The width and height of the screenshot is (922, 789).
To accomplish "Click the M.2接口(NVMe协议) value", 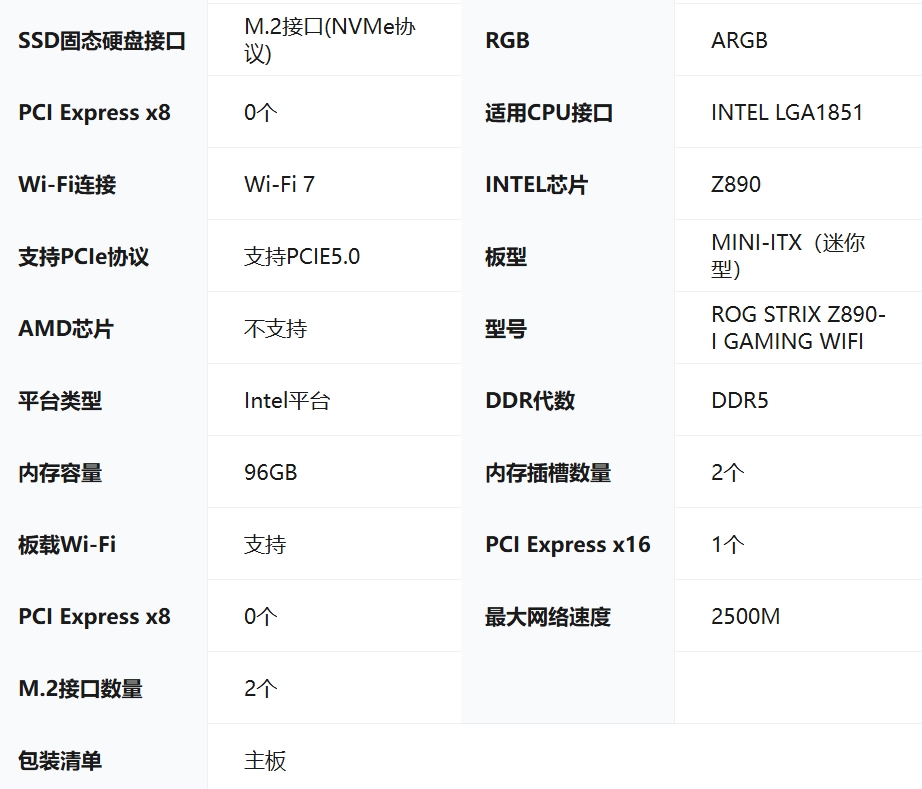I will [x=330, y=40].
